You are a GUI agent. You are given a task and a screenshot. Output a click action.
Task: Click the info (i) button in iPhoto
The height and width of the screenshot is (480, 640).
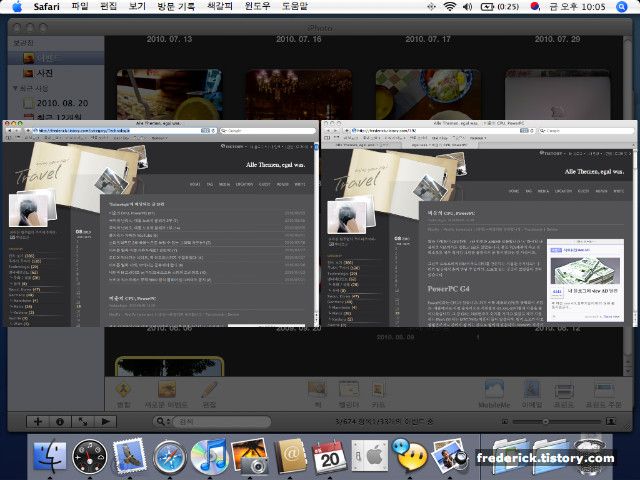[x=60, y=421]
